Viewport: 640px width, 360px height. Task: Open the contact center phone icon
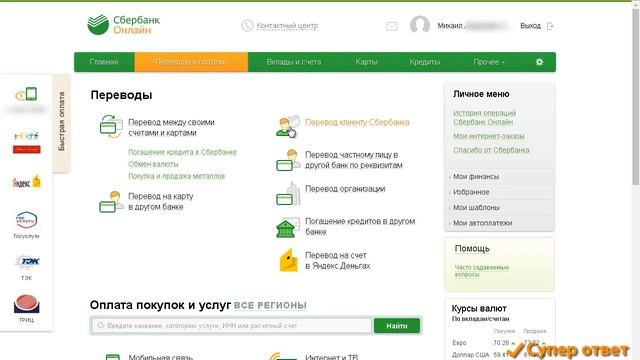click(x=247, y=26)
